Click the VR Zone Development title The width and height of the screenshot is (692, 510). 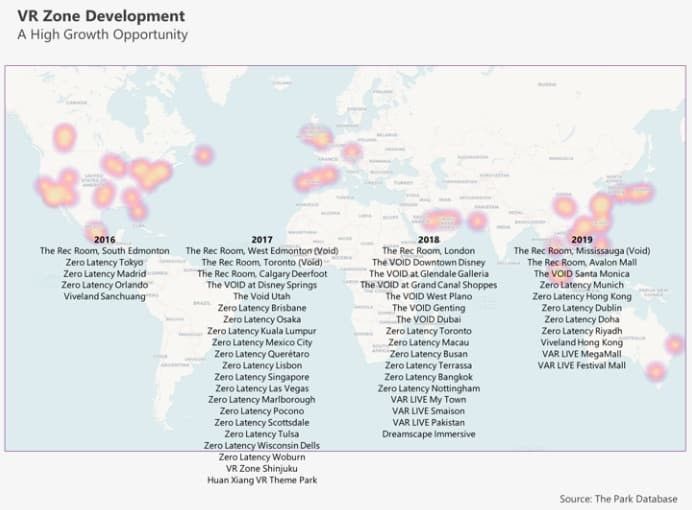(x=100, y=16)
